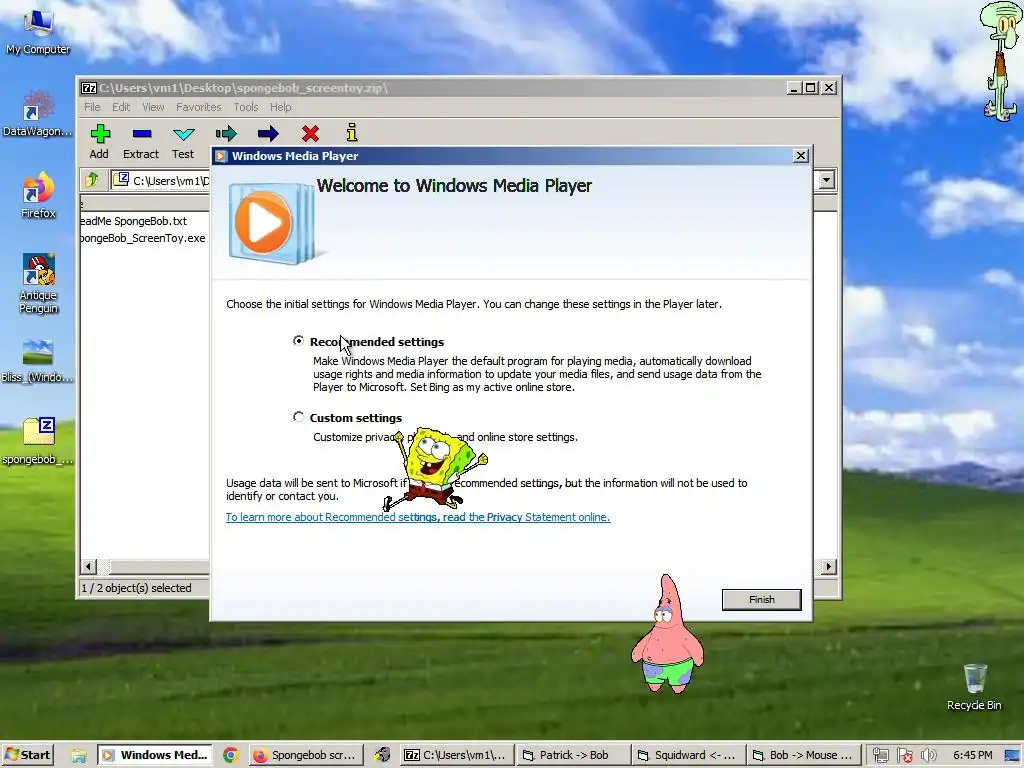Open 7-Zip Edit menu
The image size is (1024, 768).
(x=121, y=106)
